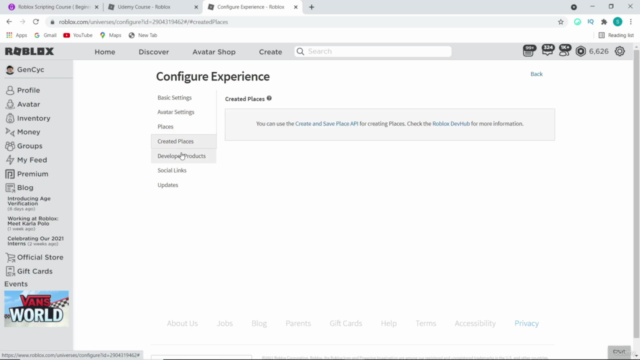This screenshot has height=360, width=640.
Task: Click the page vertical scrollbar
Action: 636,195
